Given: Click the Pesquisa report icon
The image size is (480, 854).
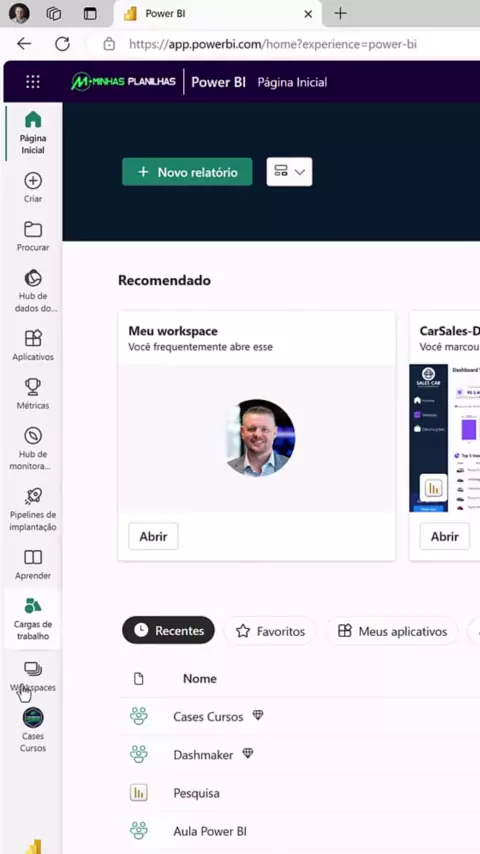Looking at the screenshot, I should [139, 792].
